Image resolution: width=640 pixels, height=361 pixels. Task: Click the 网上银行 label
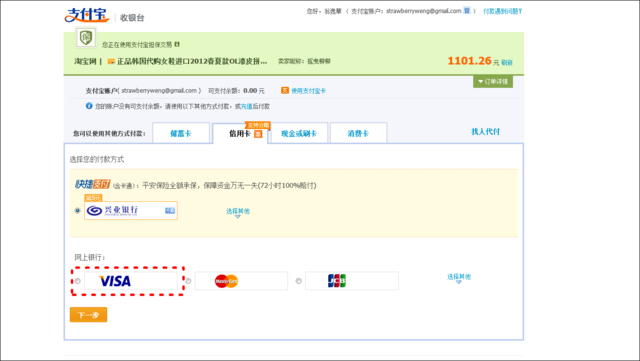[90, 257]
